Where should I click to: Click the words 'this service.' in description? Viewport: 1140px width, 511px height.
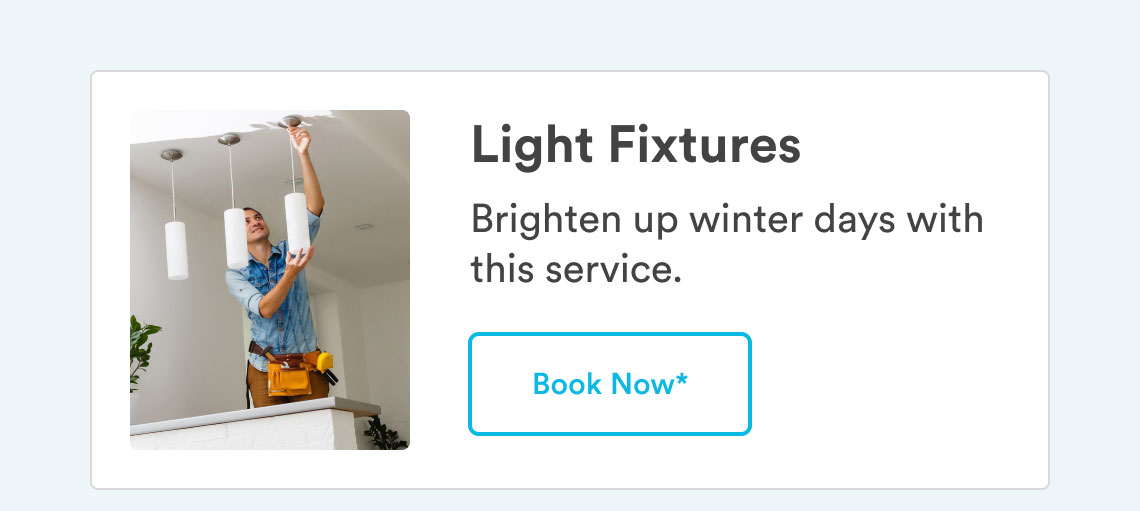(577, 270)
